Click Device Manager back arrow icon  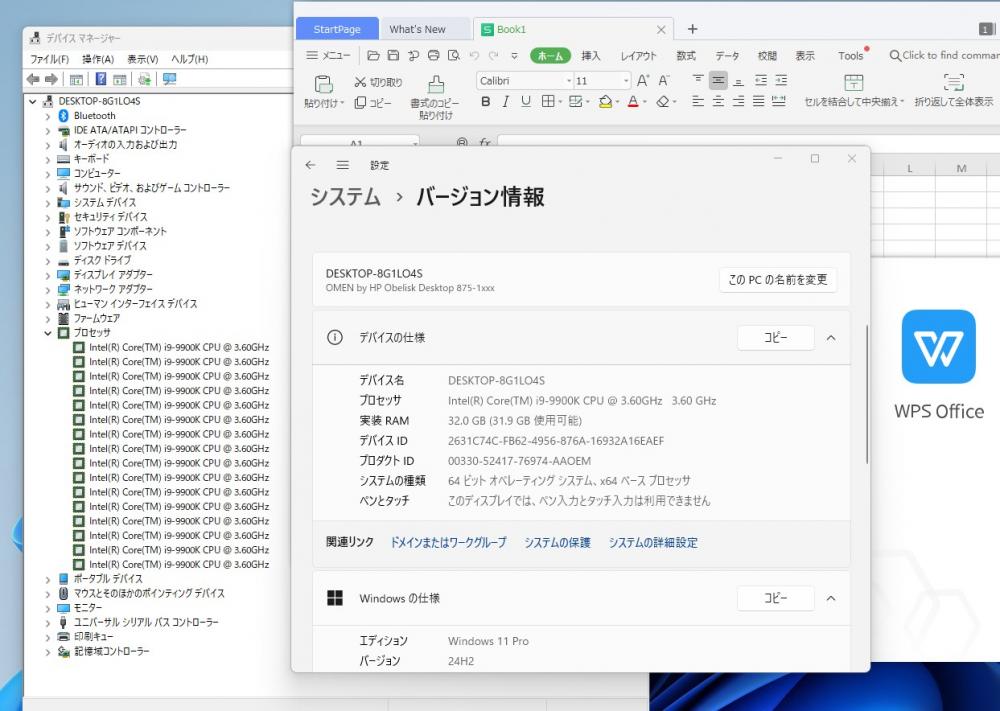pyautogui.click(x=33, y=79)
